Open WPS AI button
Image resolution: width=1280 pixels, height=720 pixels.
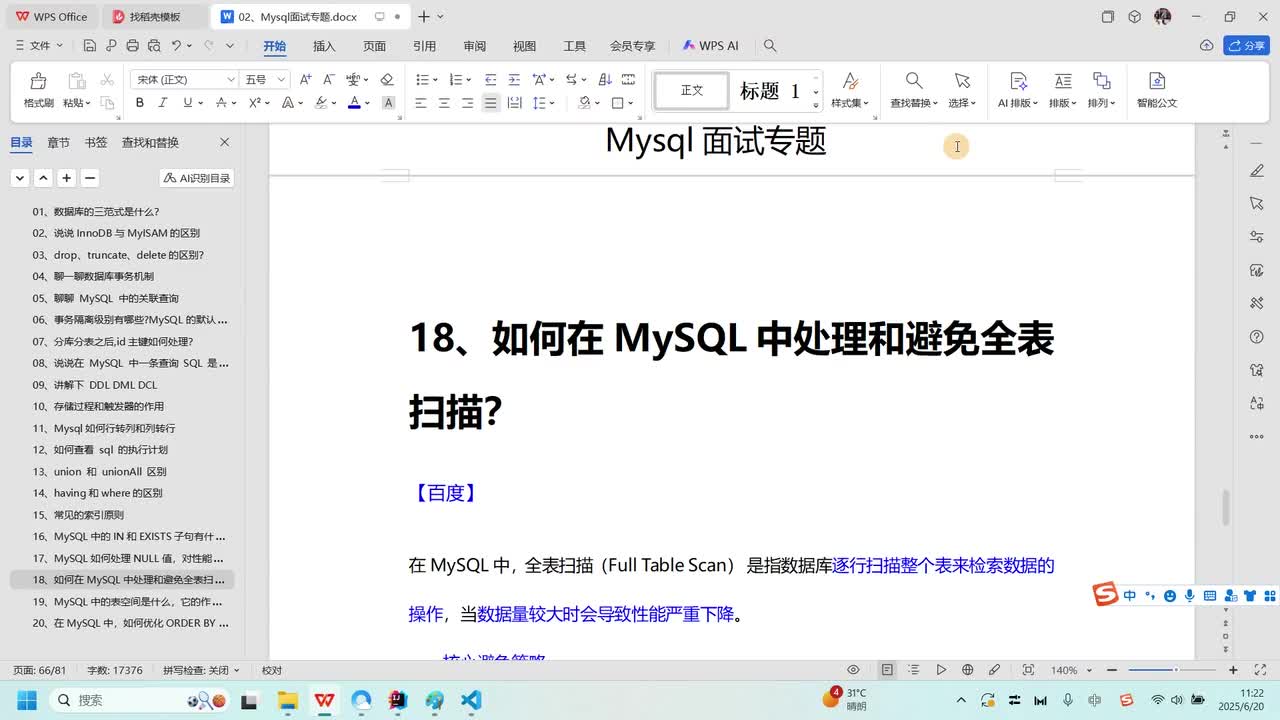click(711, 46)
